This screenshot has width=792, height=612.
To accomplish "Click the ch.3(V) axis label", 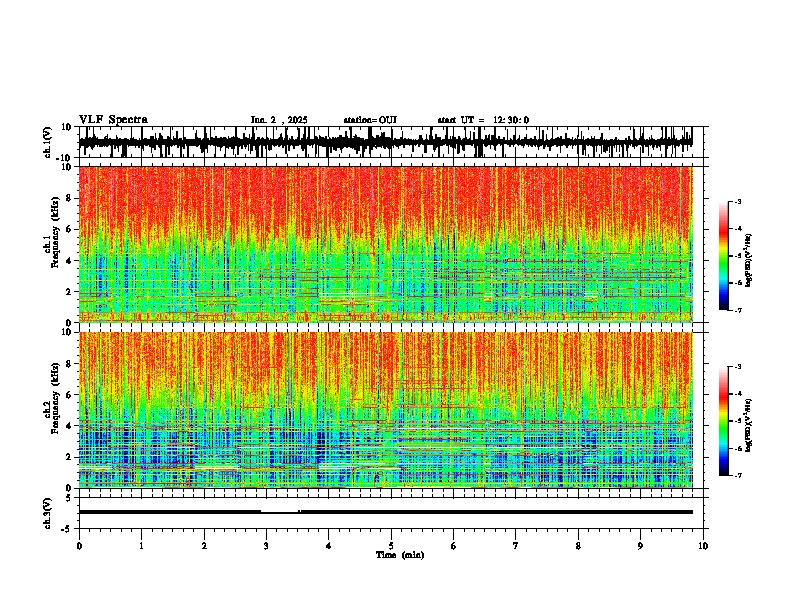I will pos(48,513).
